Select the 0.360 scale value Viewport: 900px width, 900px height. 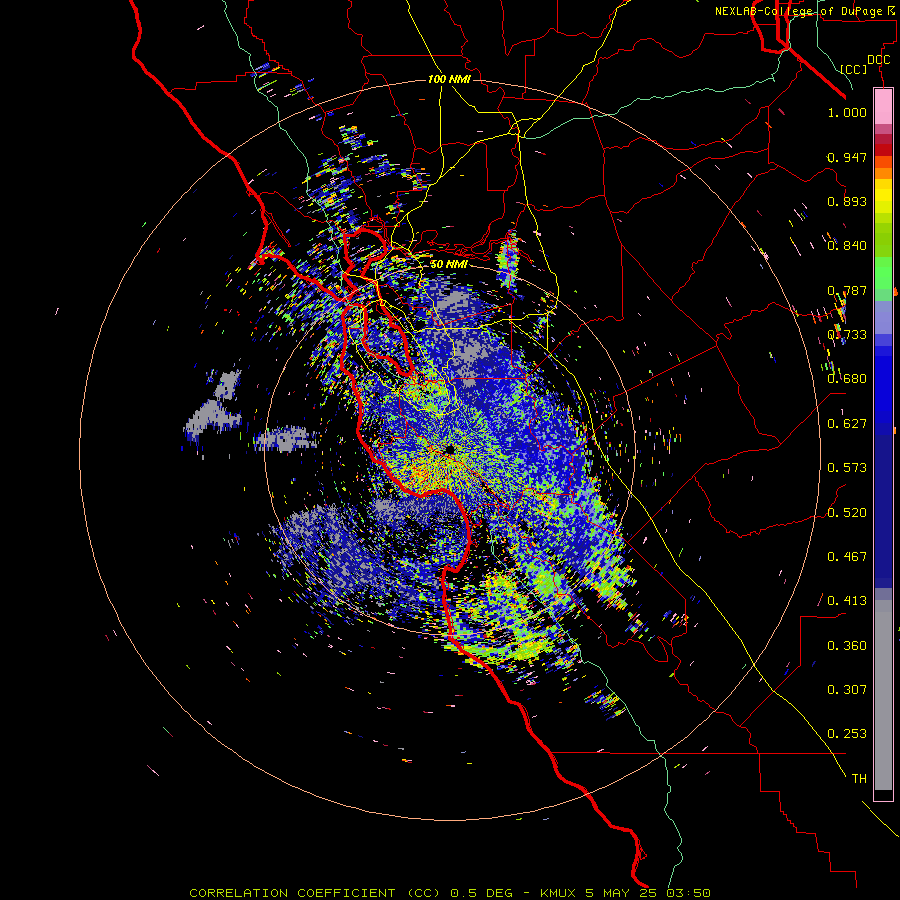847,646
